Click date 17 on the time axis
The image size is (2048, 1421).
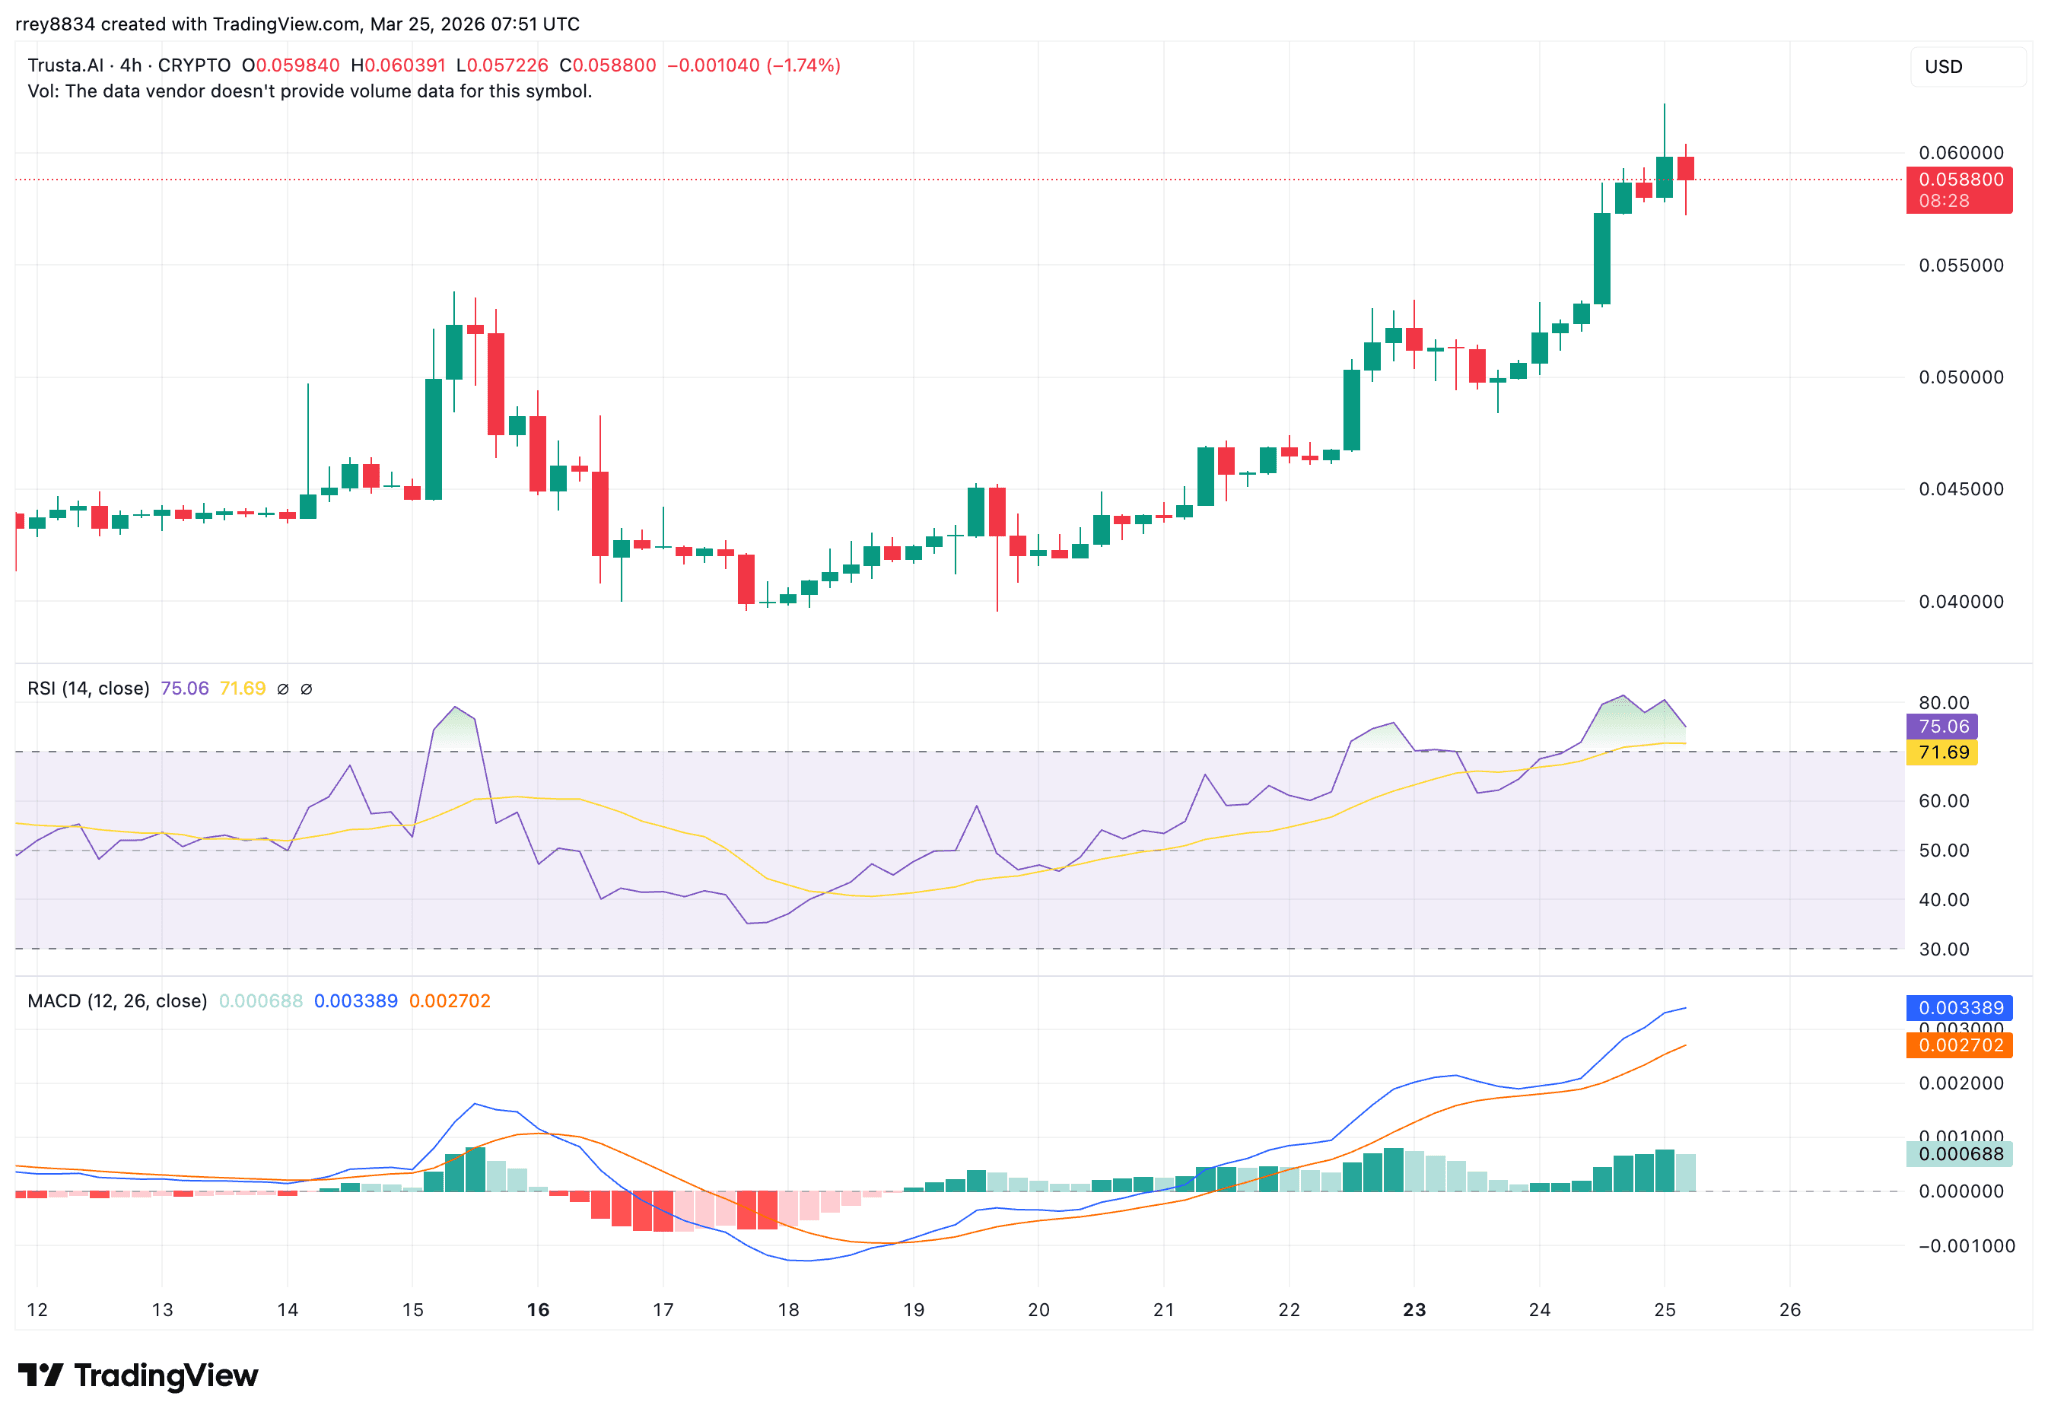(x=663, y=1309)
